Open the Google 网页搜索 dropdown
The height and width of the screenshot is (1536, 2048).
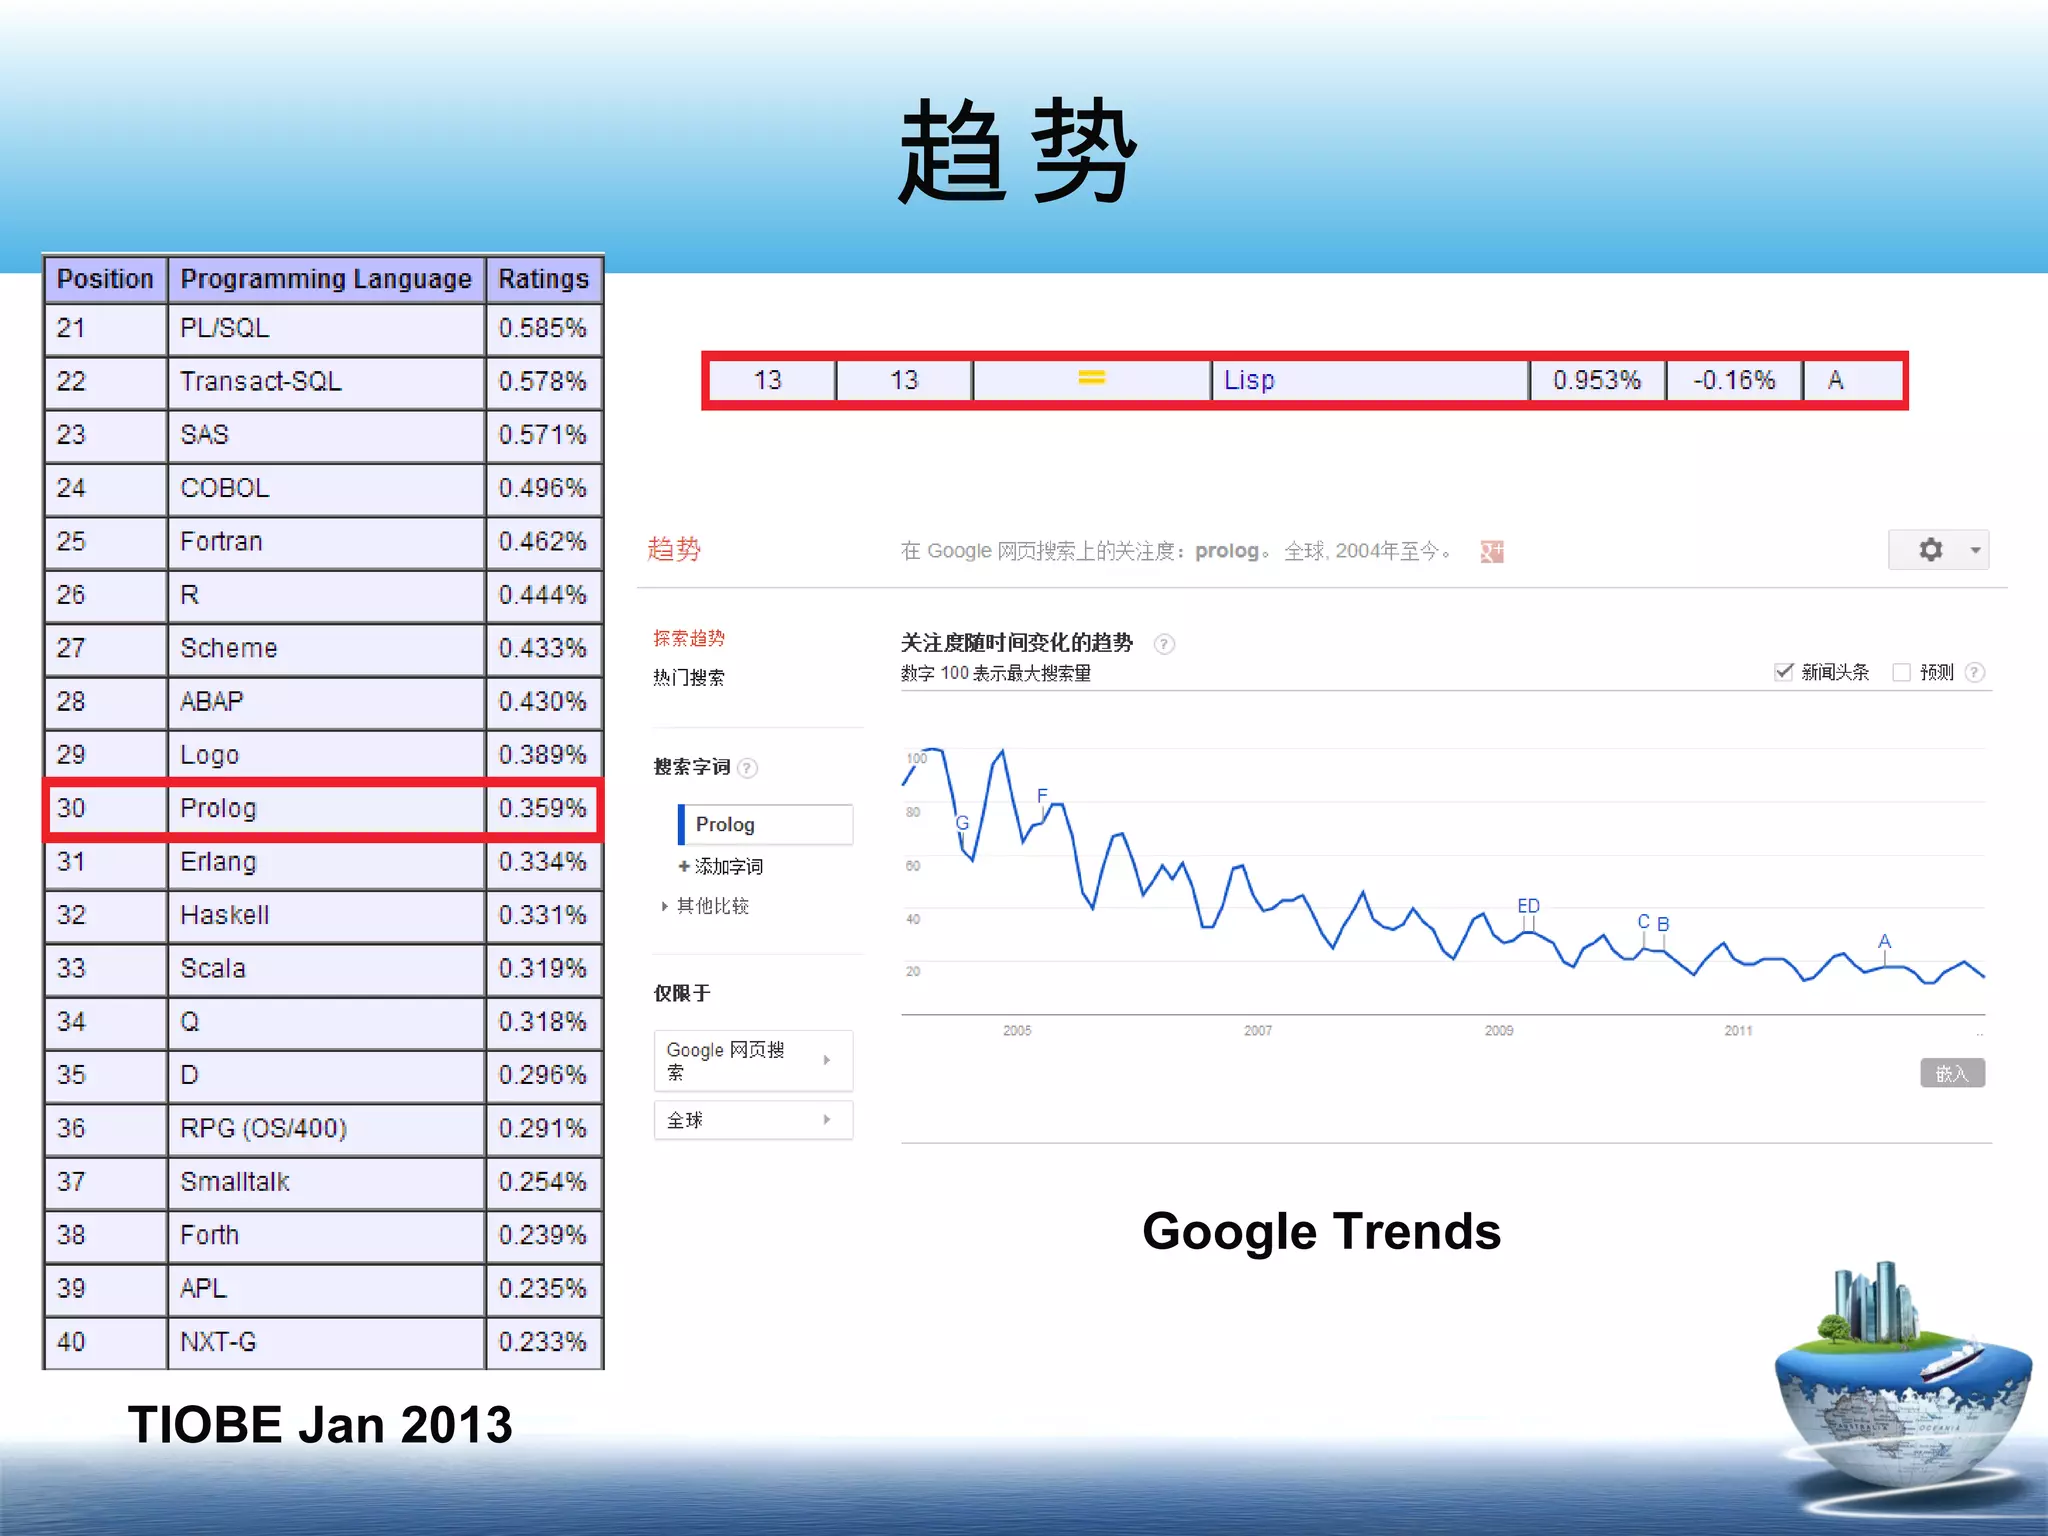tap(753, 1060)
